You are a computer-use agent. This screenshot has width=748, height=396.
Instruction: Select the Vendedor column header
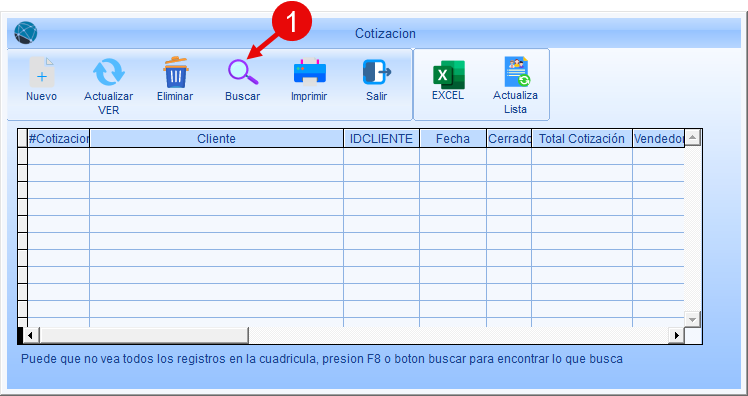pos(658,138)
